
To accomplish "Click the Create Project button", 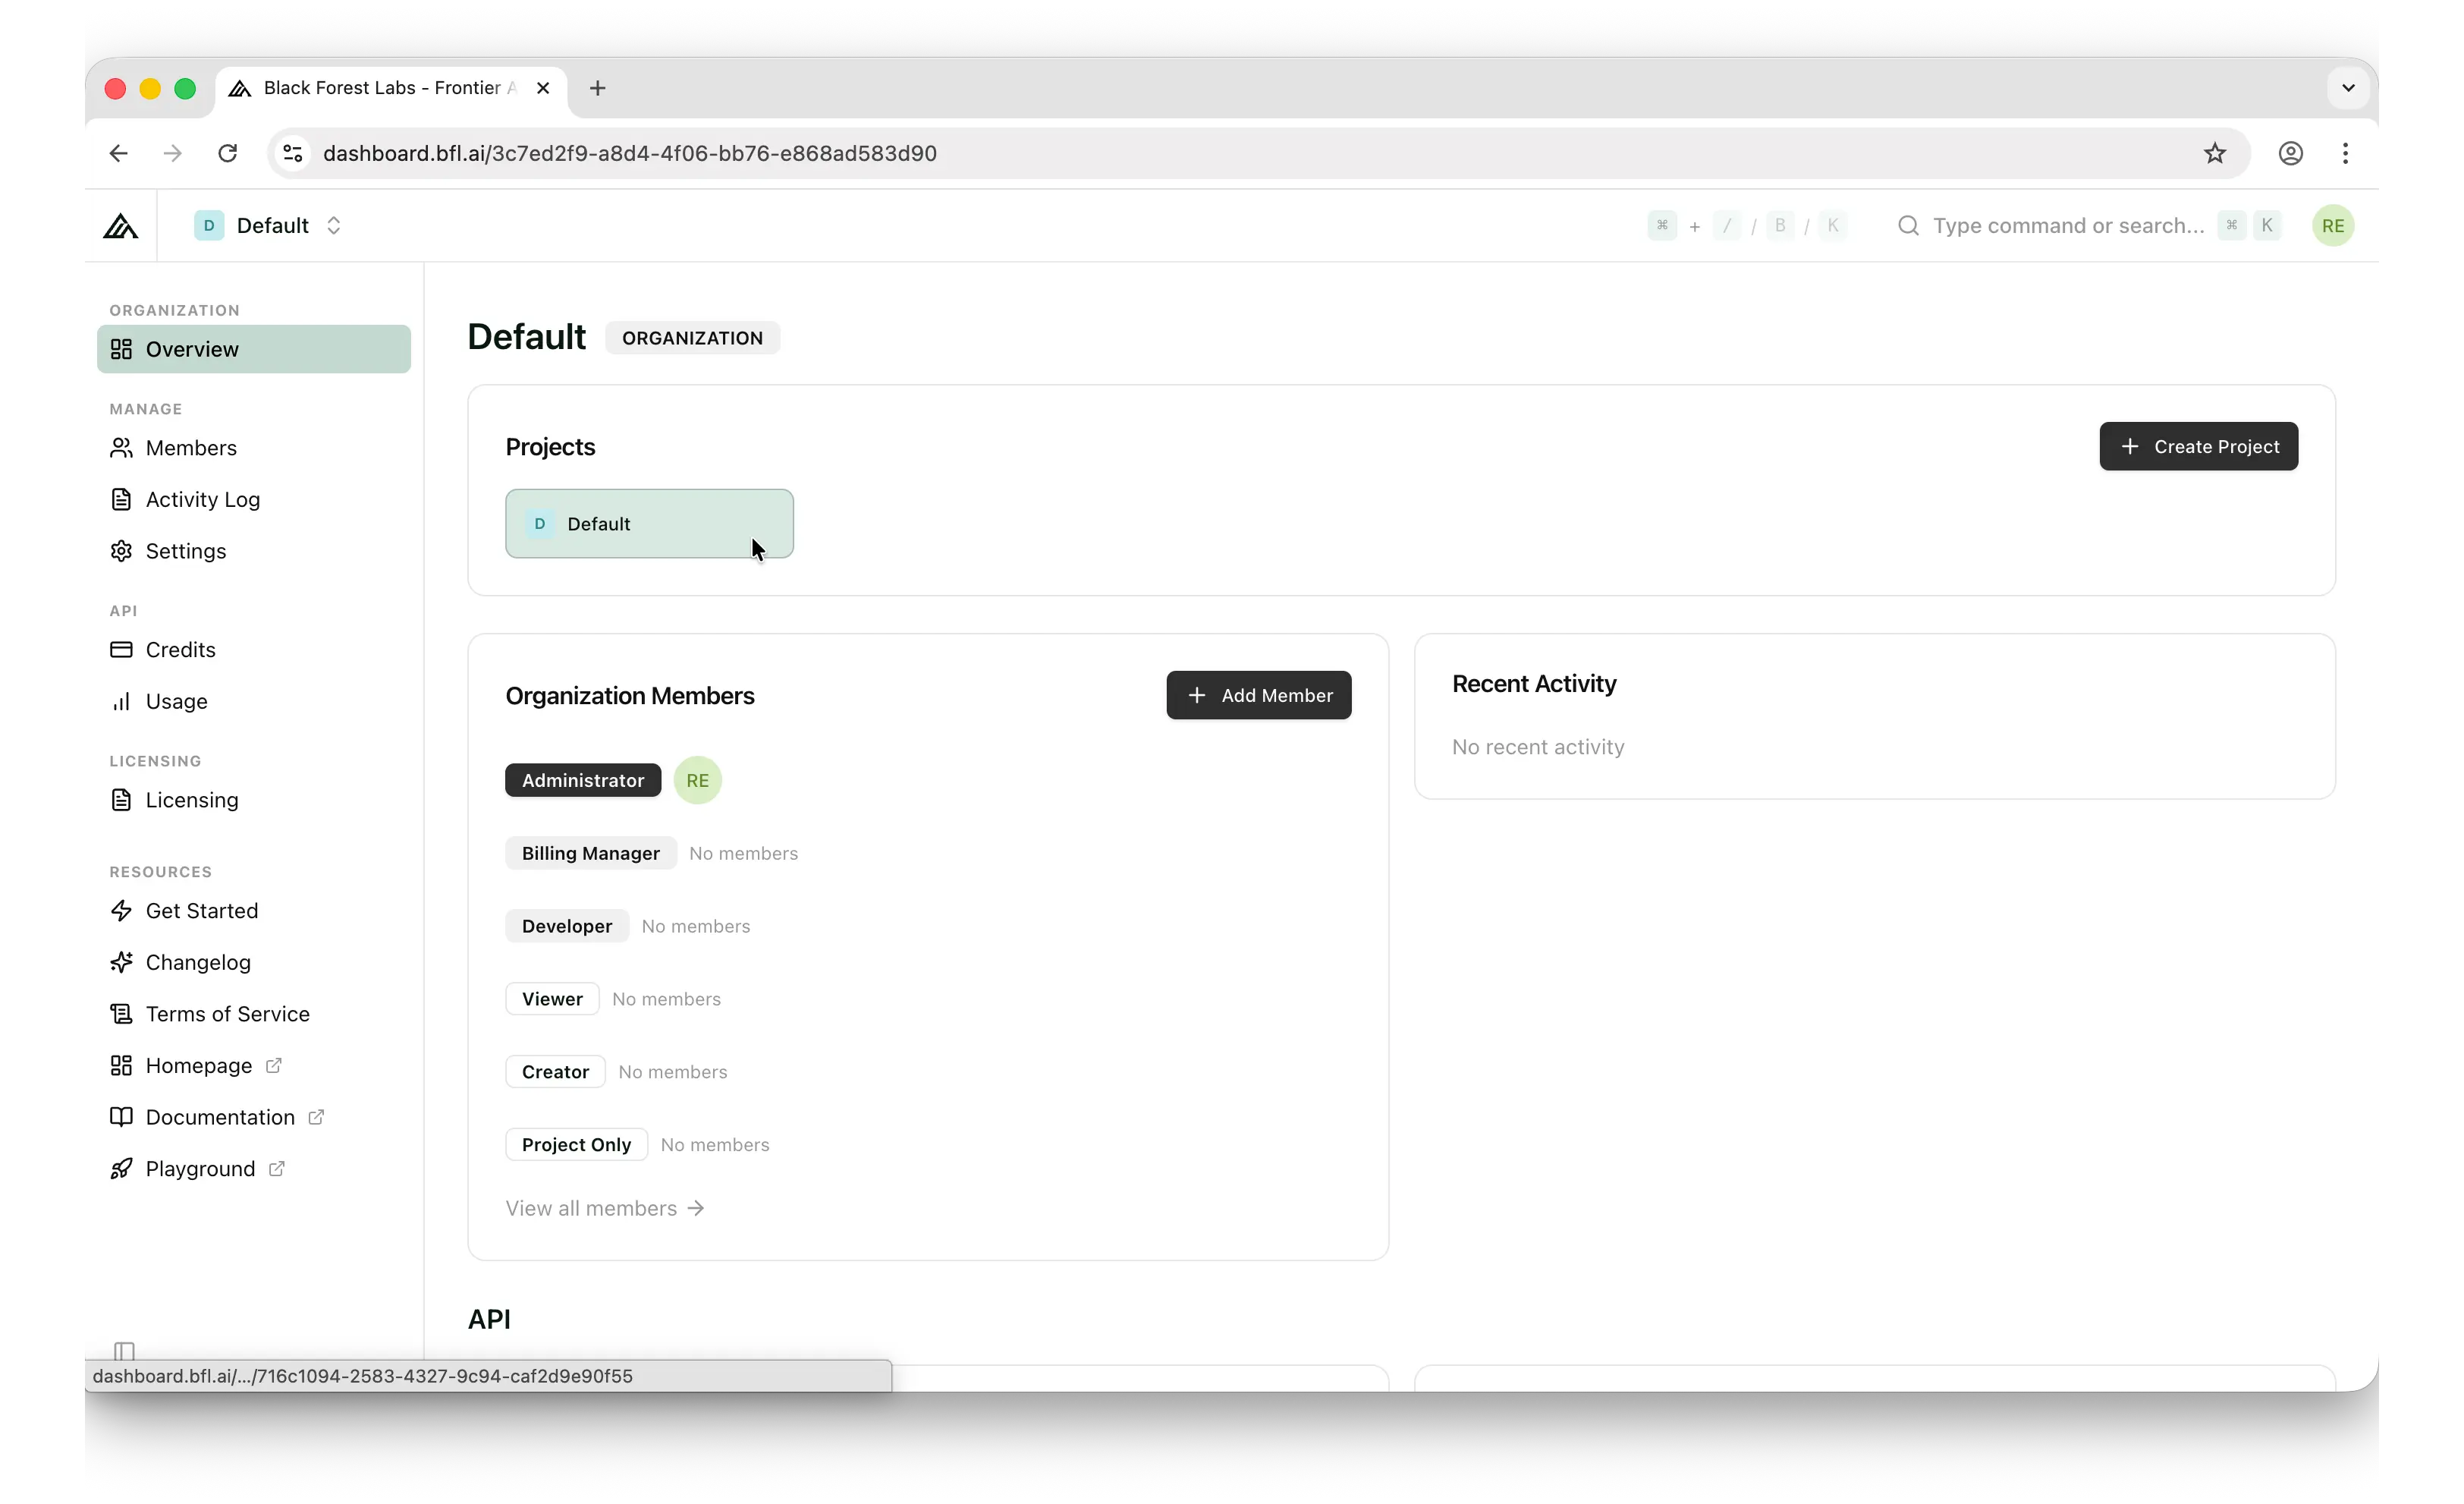I will (2199, 446).
